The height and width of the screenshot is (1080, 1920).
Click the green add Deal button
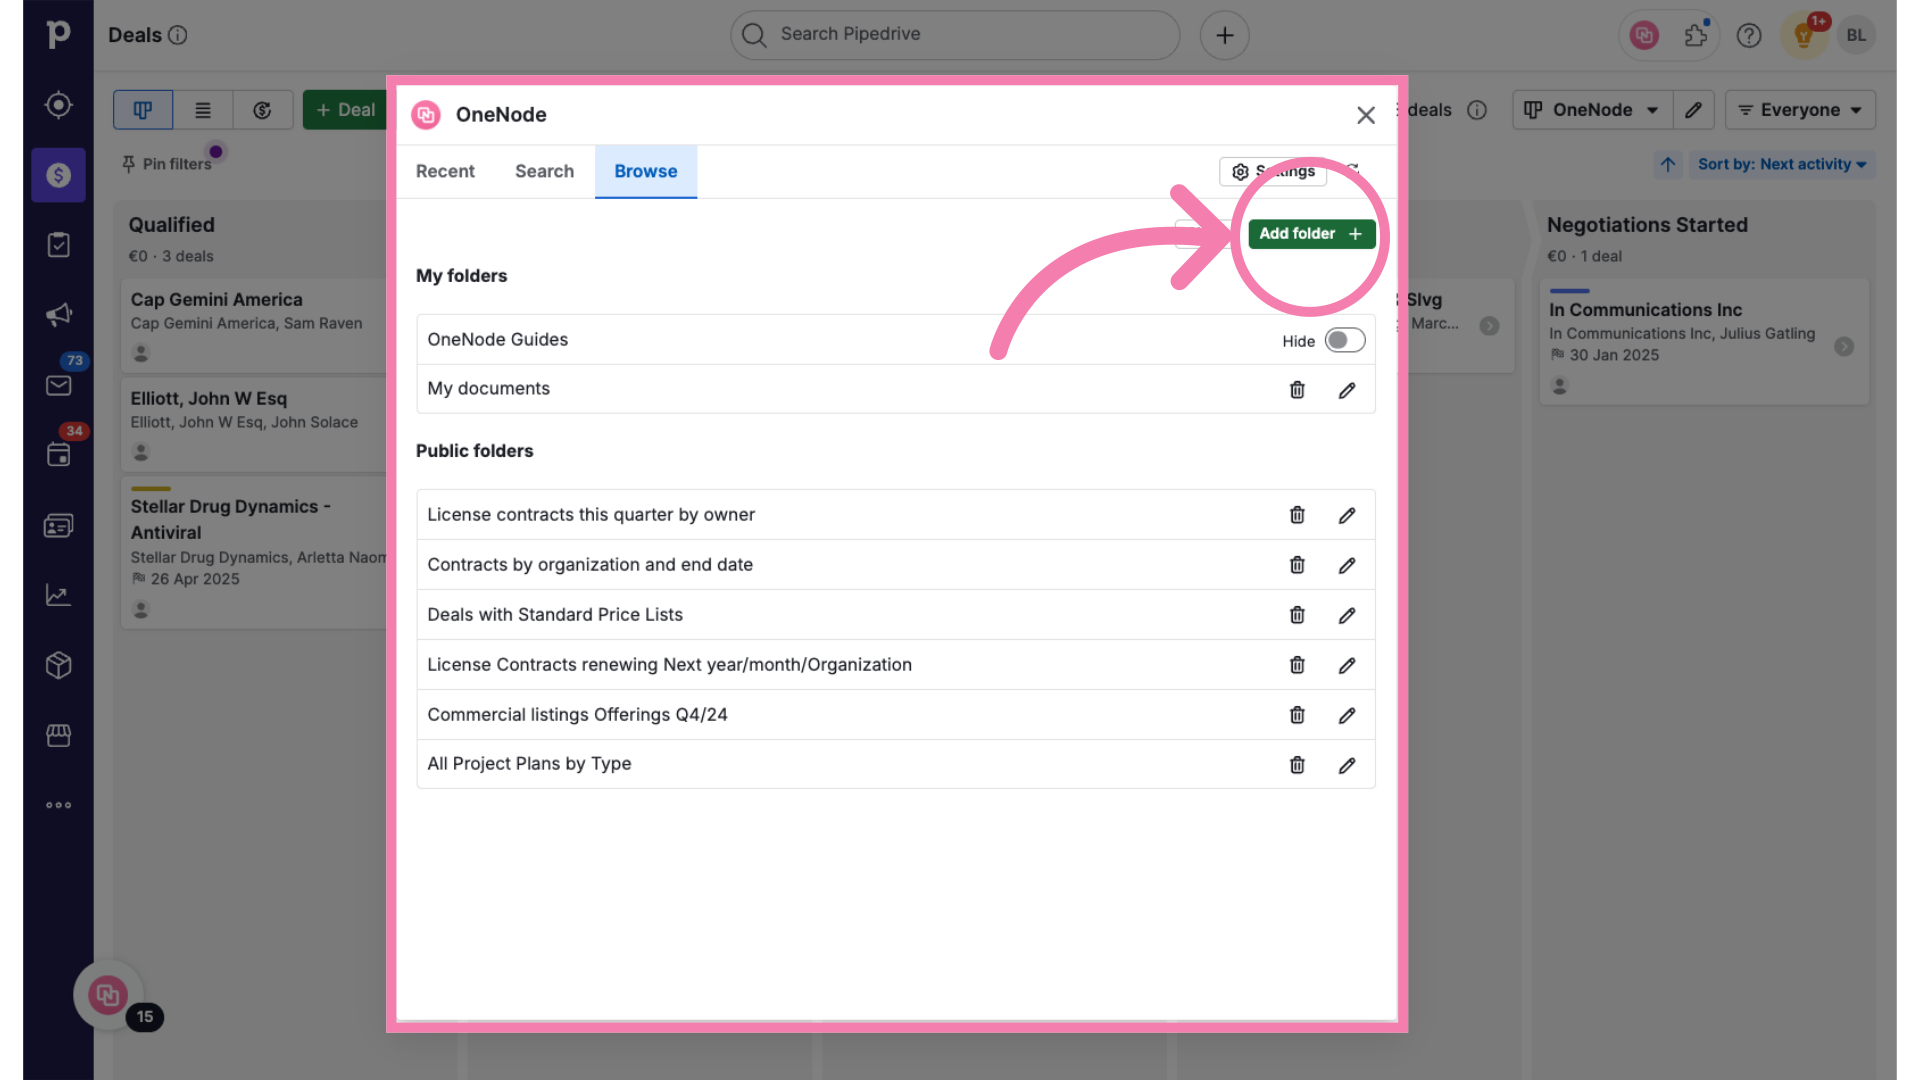coord(345,110)
